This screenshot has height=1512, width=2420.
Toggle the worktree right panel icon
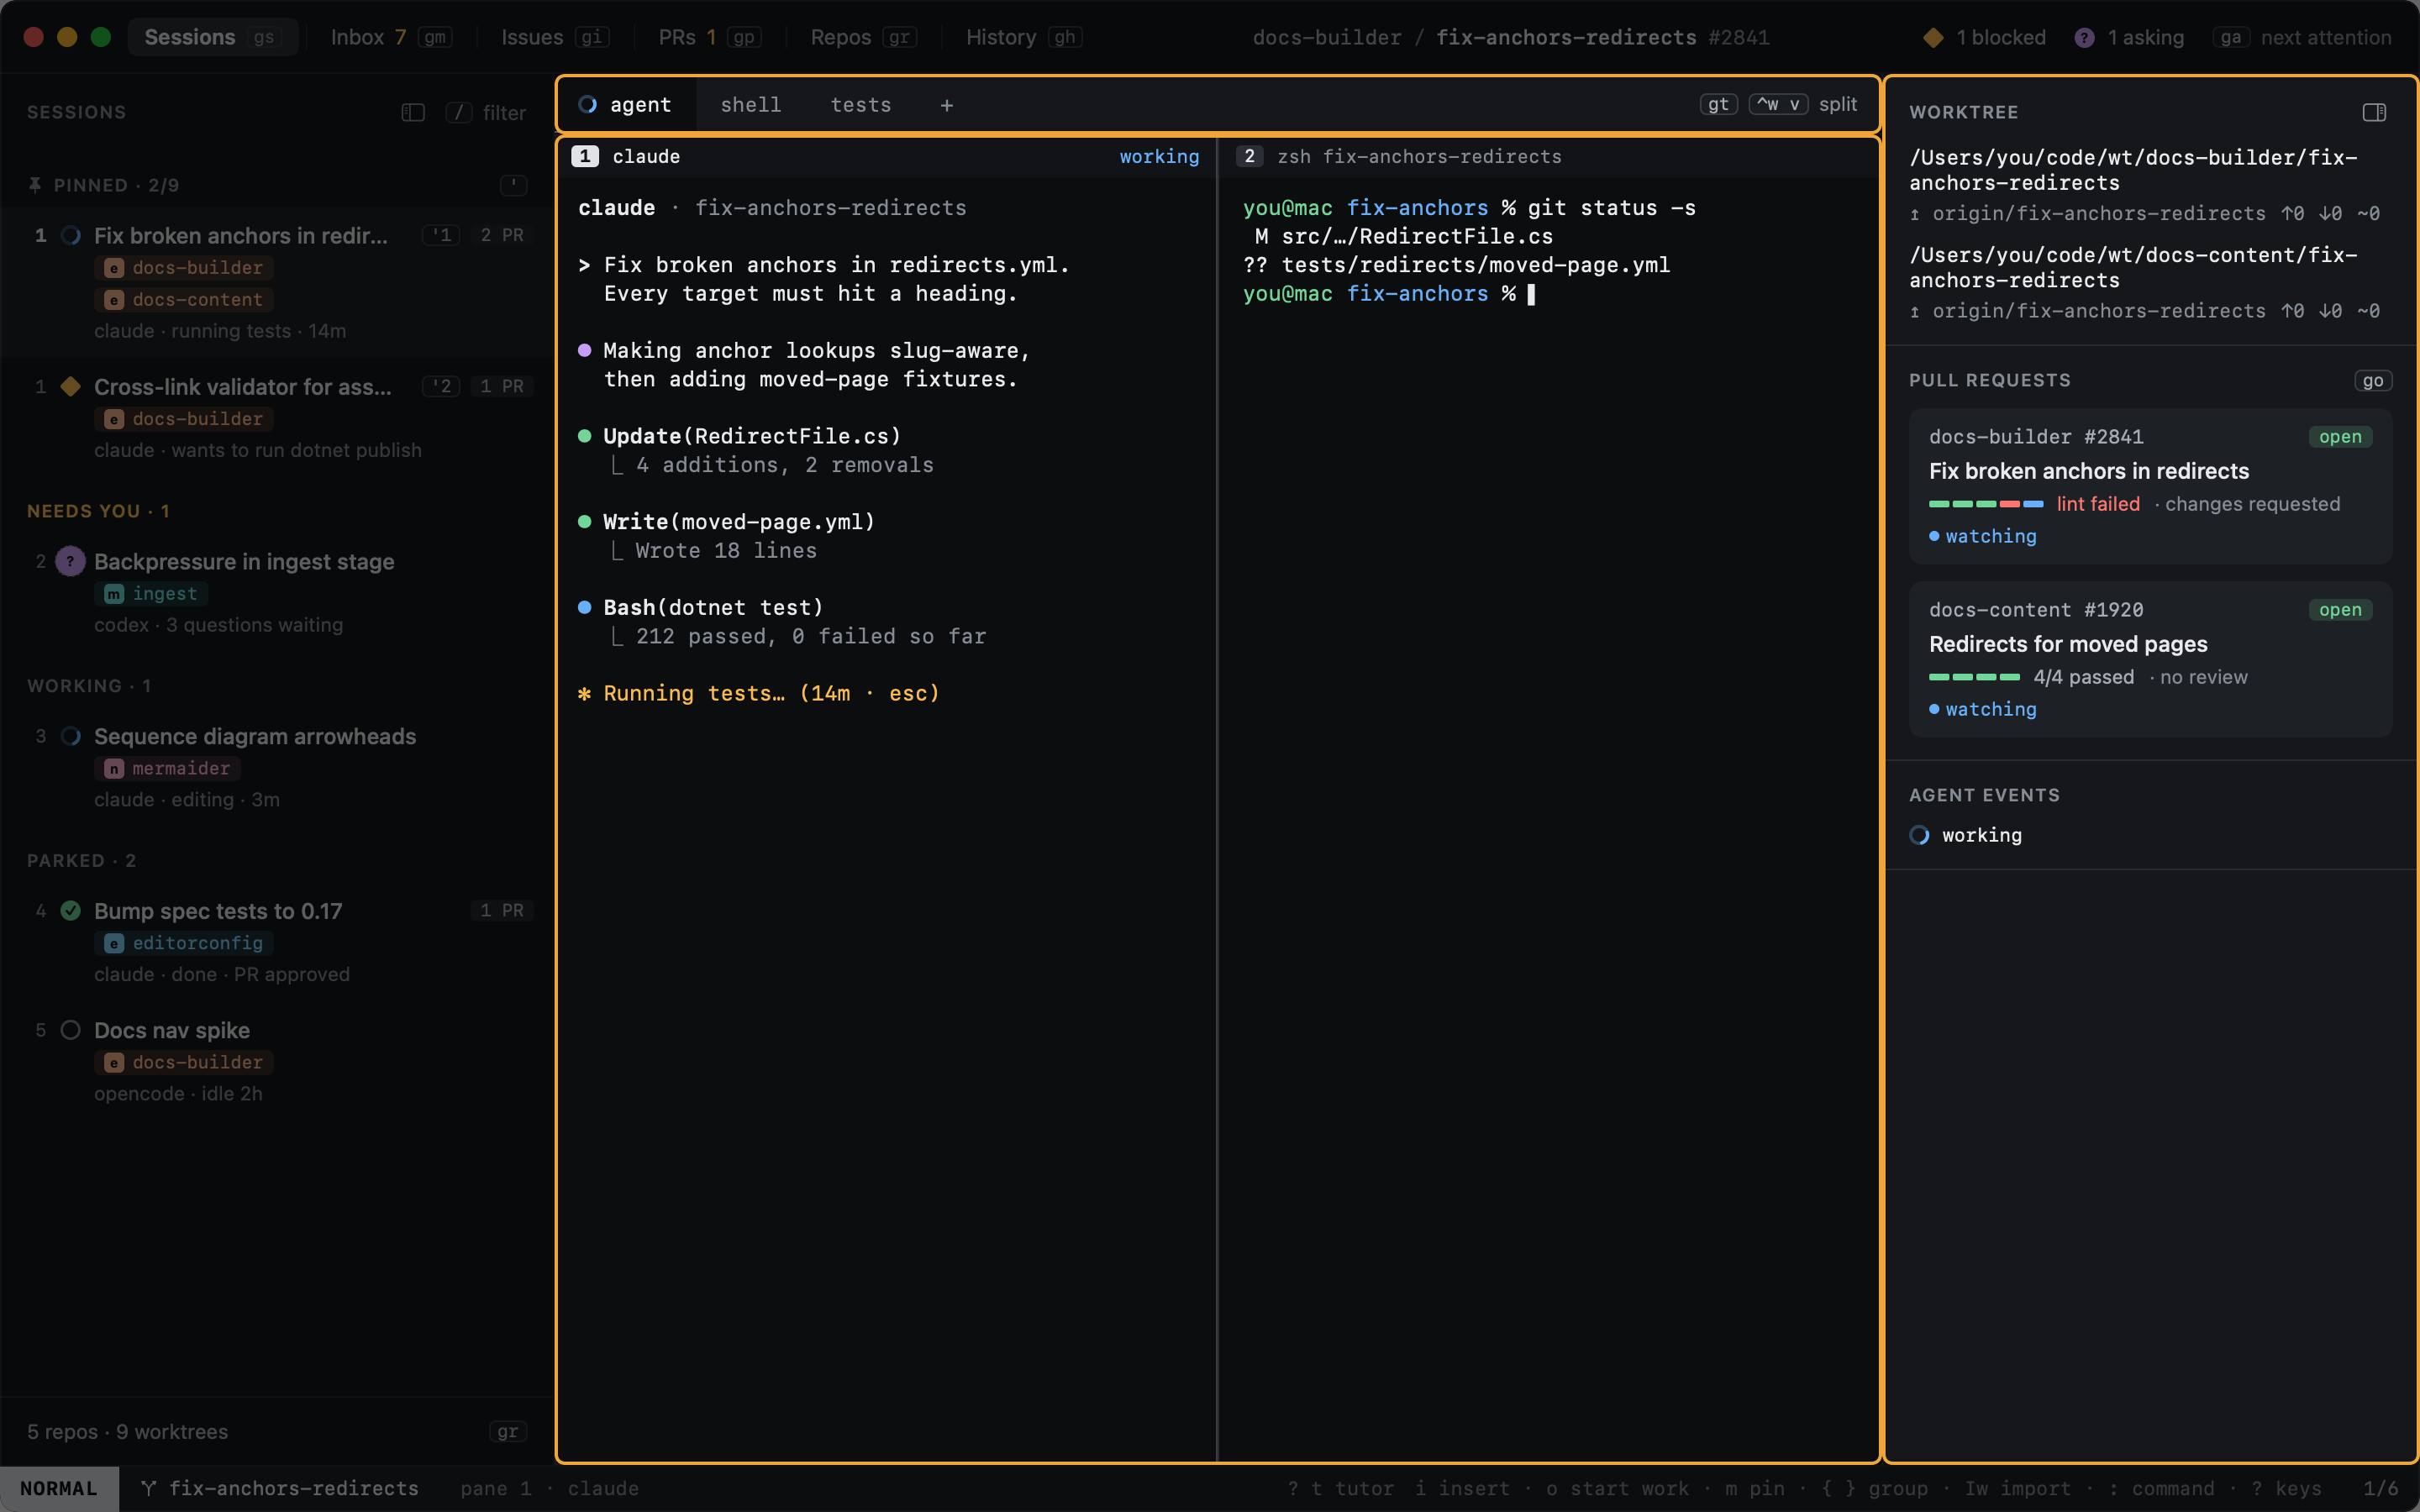click(x=2374, y=112)
